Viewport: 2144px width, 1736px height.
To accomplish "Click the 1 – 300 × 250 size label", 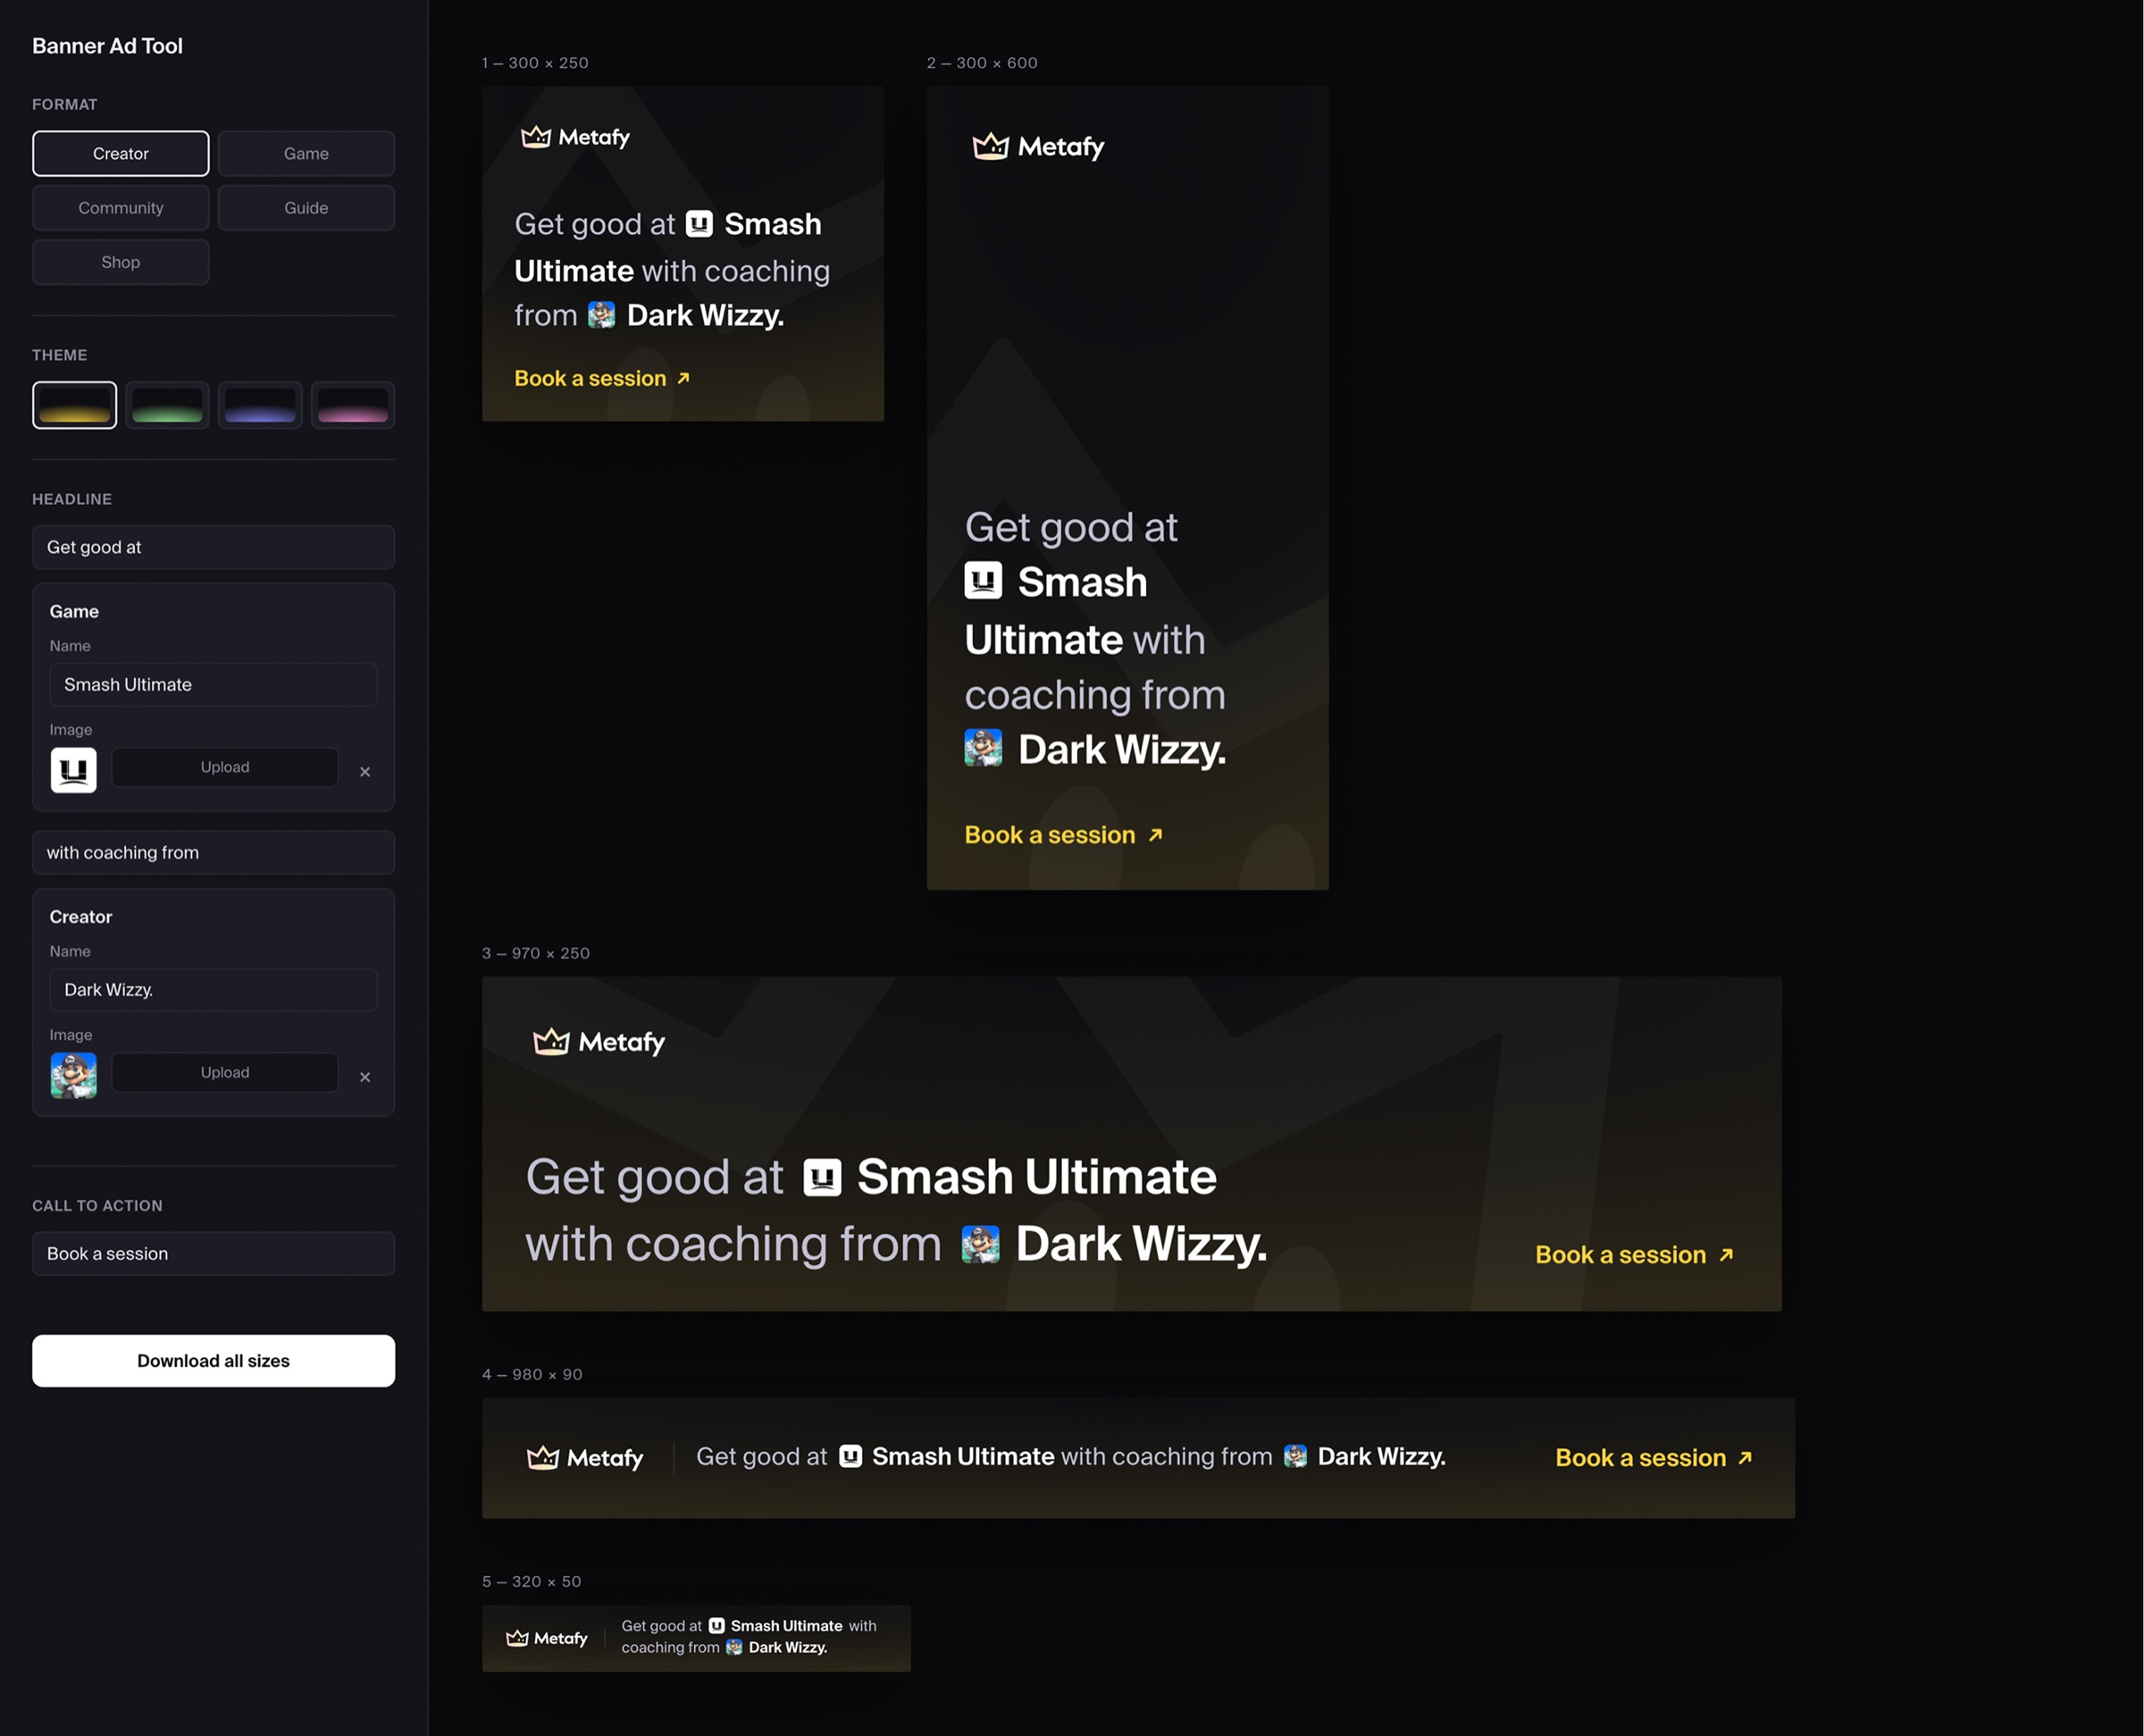I will click(535, 62).
